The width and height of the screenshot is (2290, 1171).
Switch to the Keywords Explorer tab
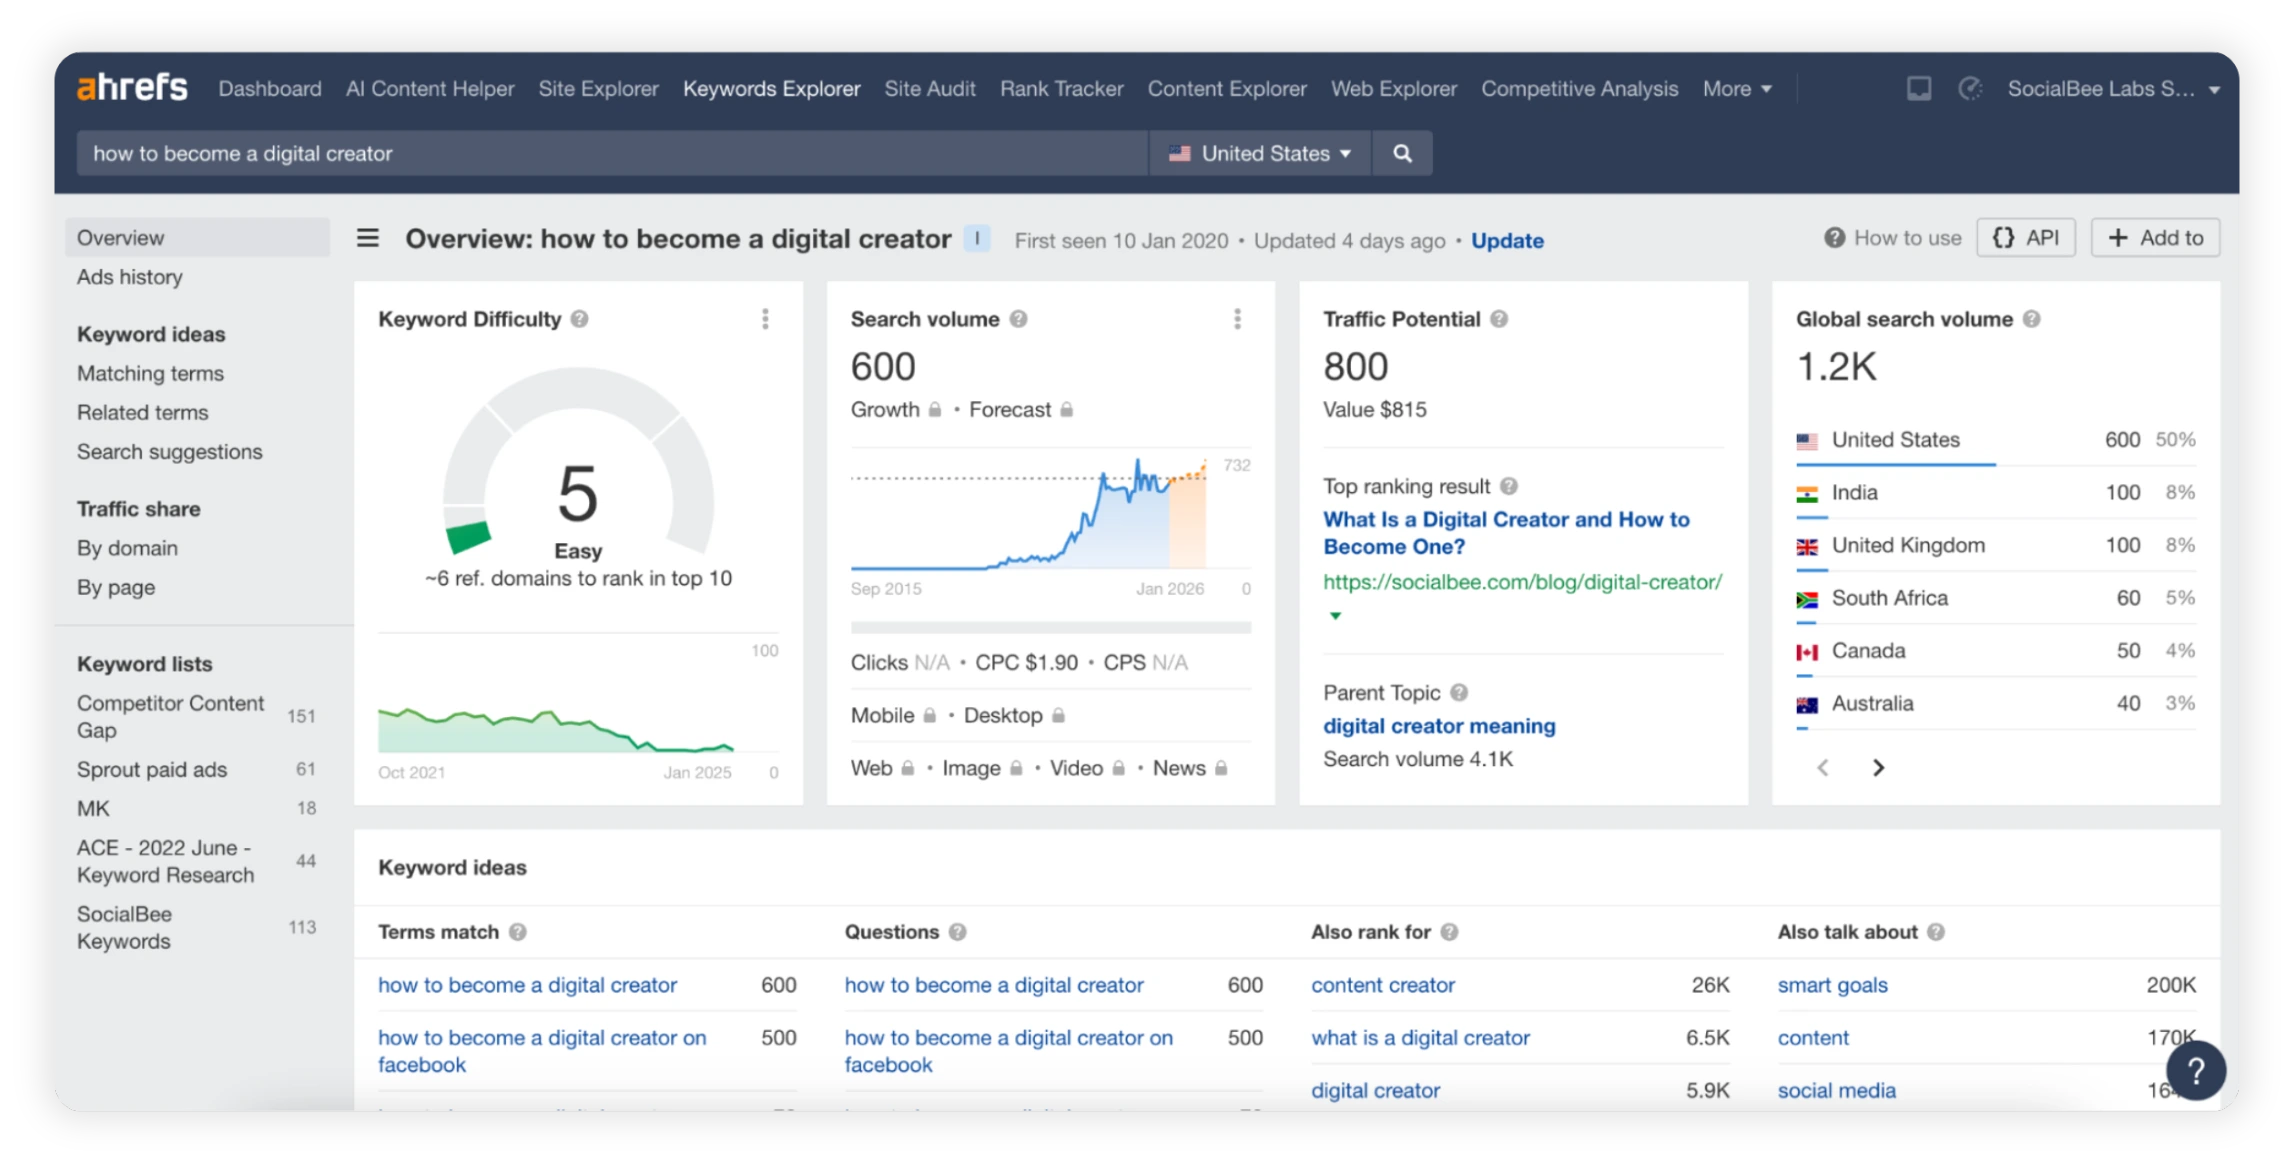coord(771,88)
